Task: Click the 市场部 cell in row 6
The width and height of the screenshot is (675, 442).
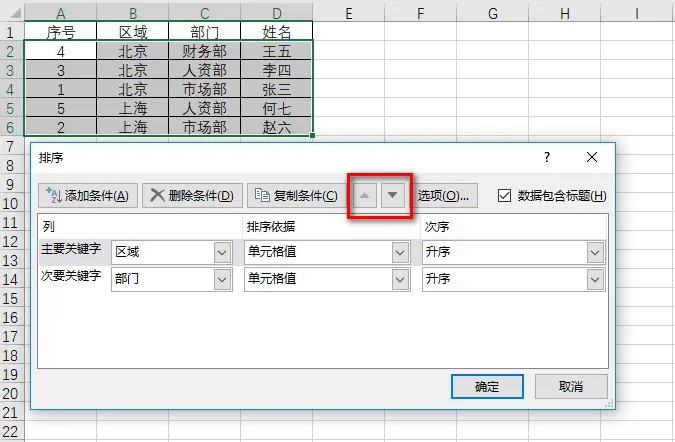Action: [x=204, y=127]
